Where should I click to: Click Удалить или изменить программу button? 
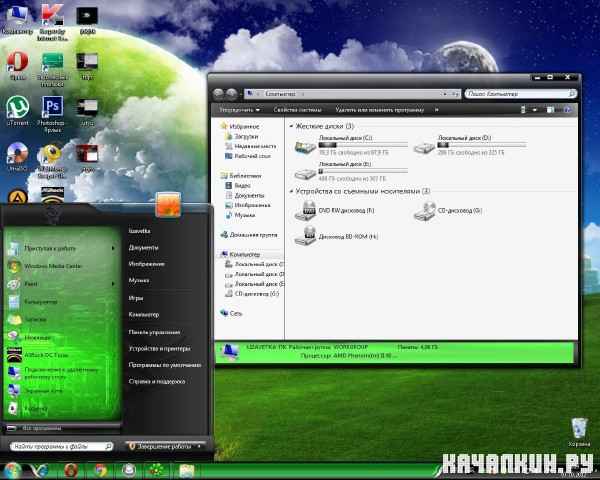(x=380, y=110)
